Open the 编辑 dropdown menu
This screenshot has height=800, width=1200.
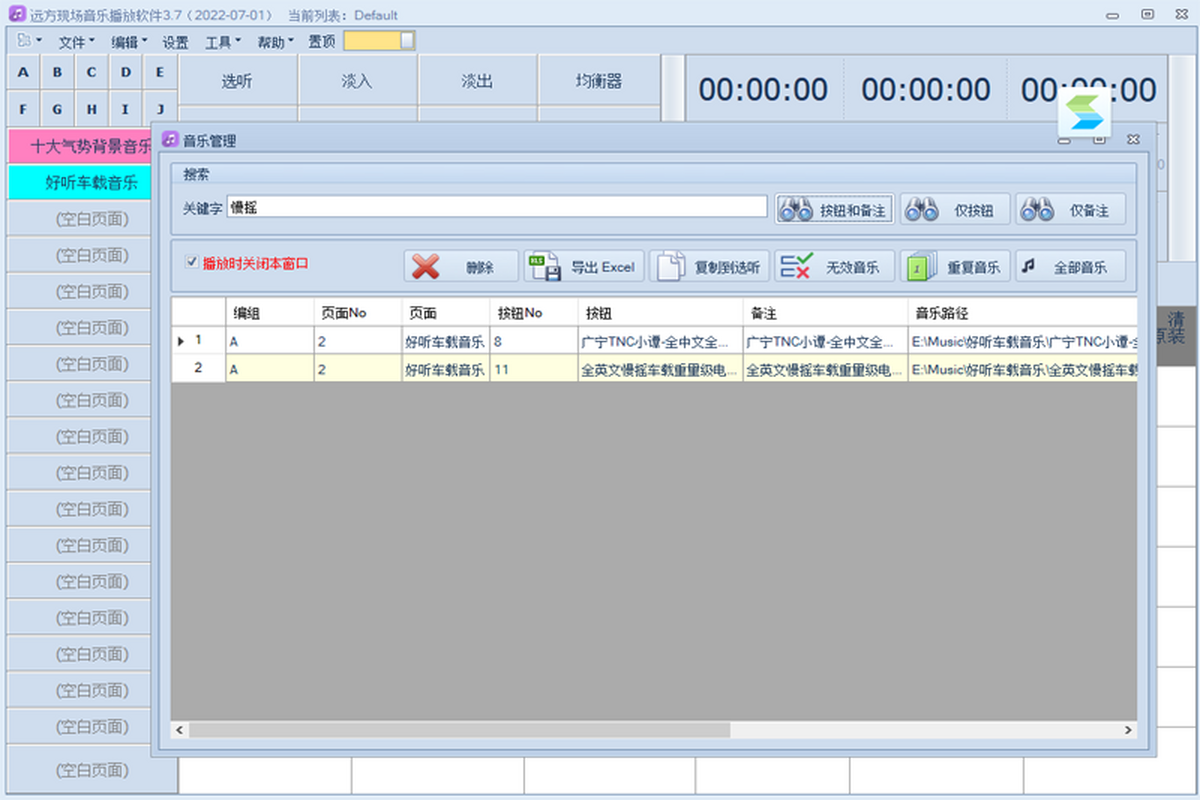[x=129, y=42]
